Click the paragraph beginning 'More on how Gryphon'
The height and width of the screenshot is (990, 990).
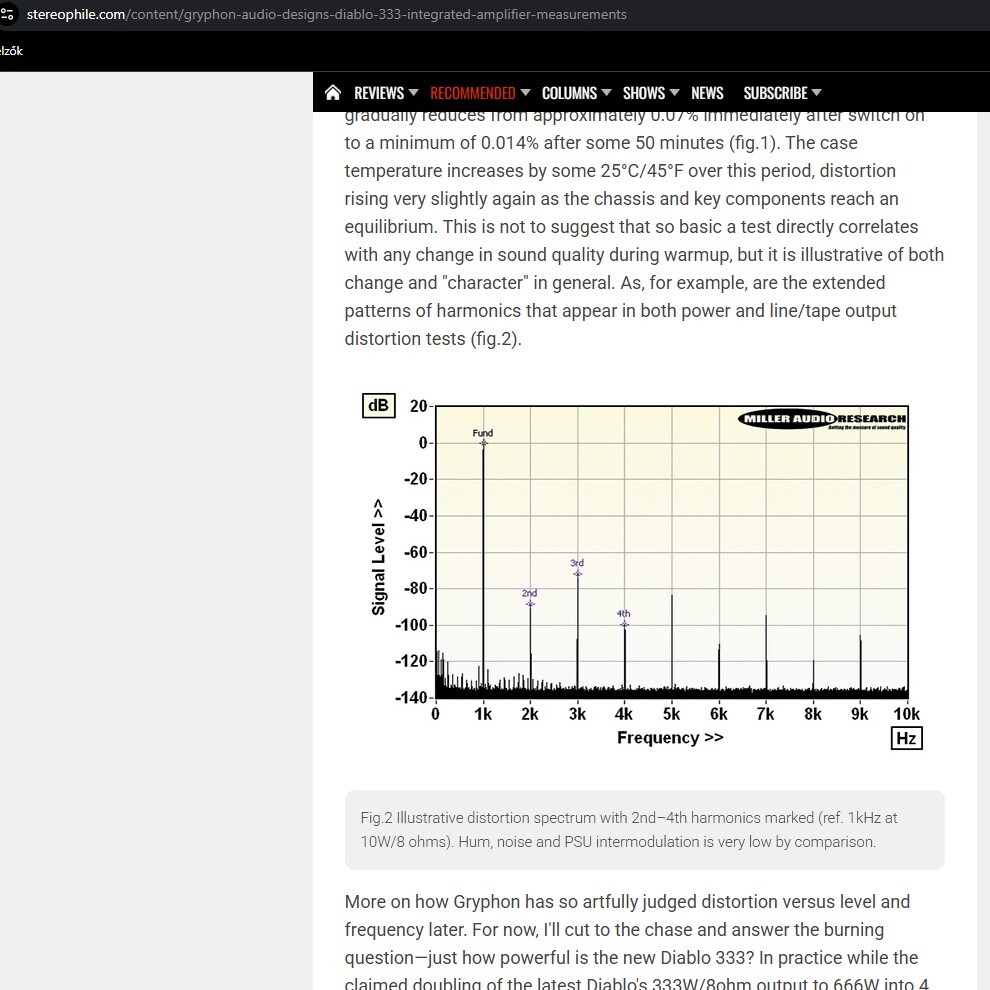point(636,942)
